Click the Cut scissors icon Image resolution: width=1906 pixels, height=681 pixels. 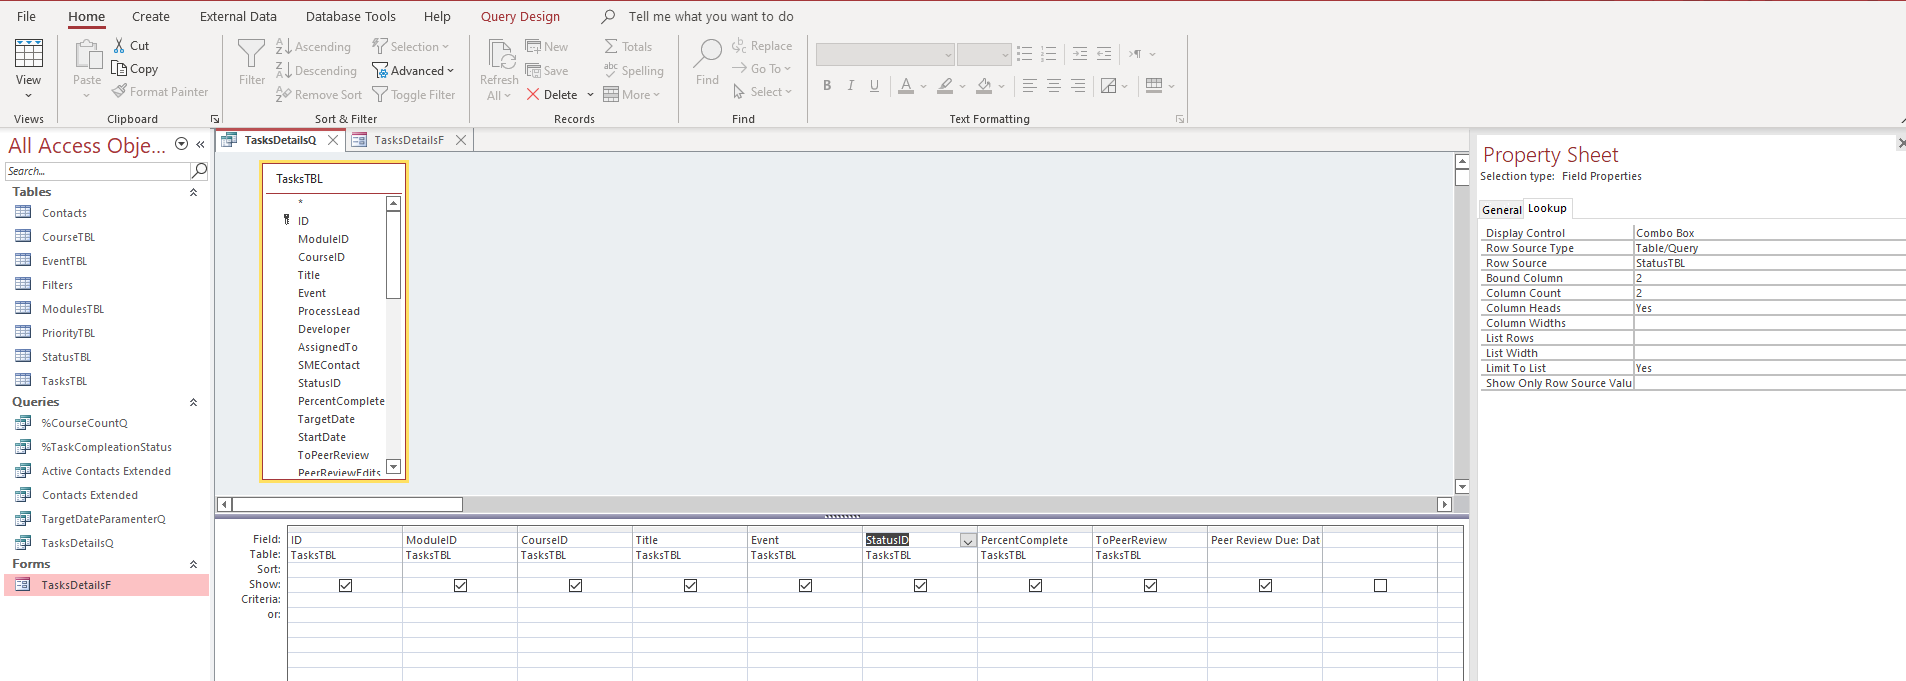click(x=119, y=46)
